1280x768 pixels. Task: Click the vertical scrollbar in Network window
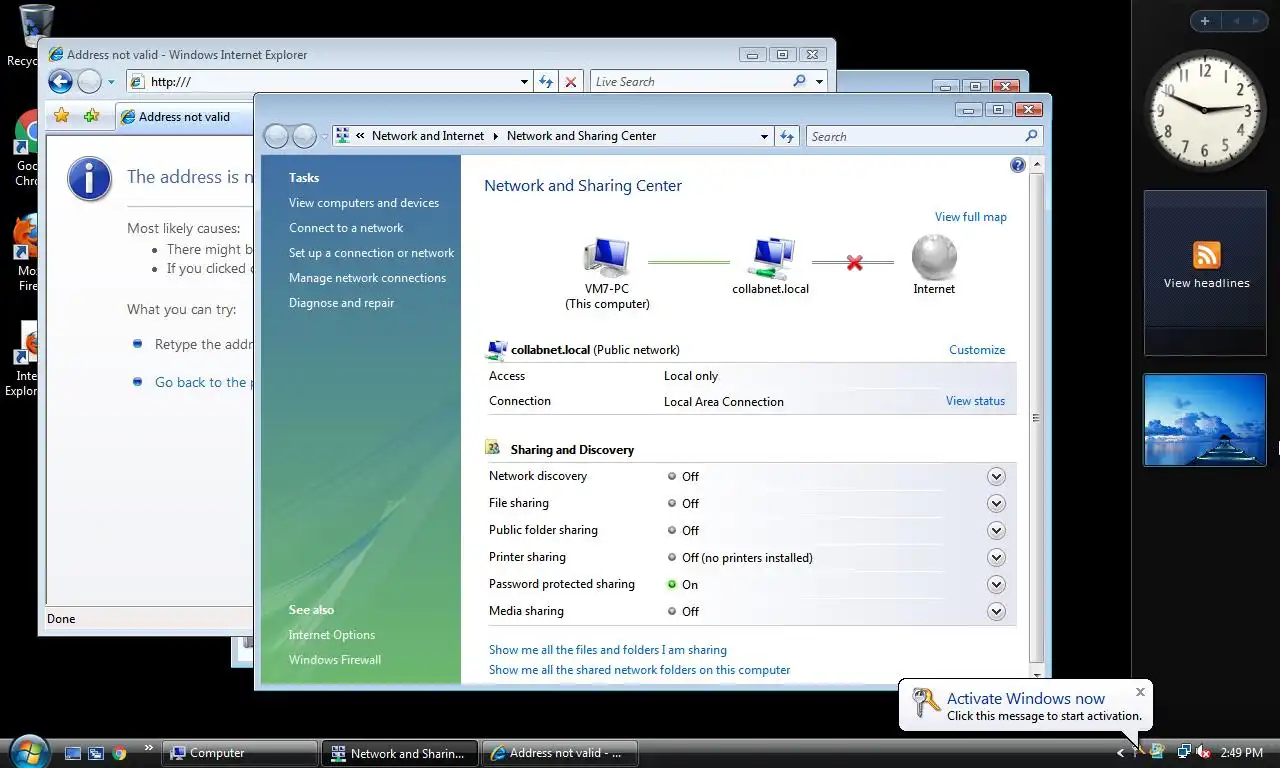click(1036, 417)
